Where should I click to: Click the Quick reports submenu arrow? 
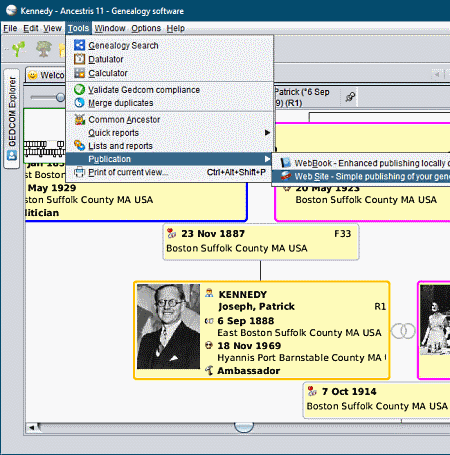point(267,133)
